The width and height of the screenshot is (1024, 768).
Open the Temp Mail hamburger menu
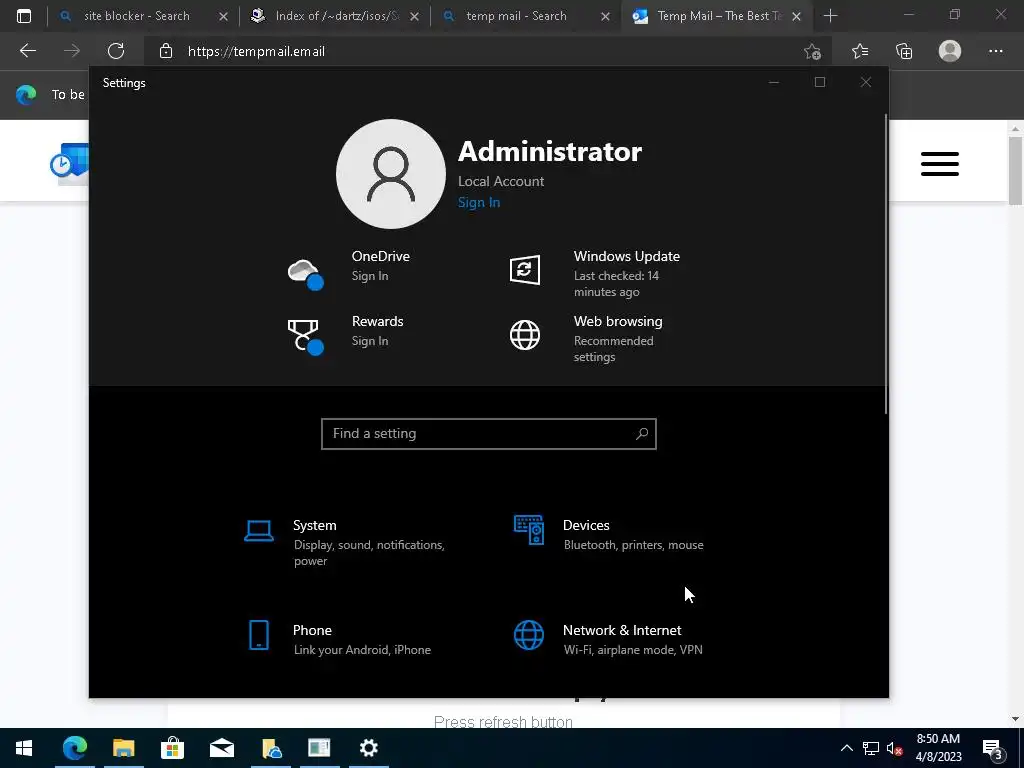click(940, 164)
